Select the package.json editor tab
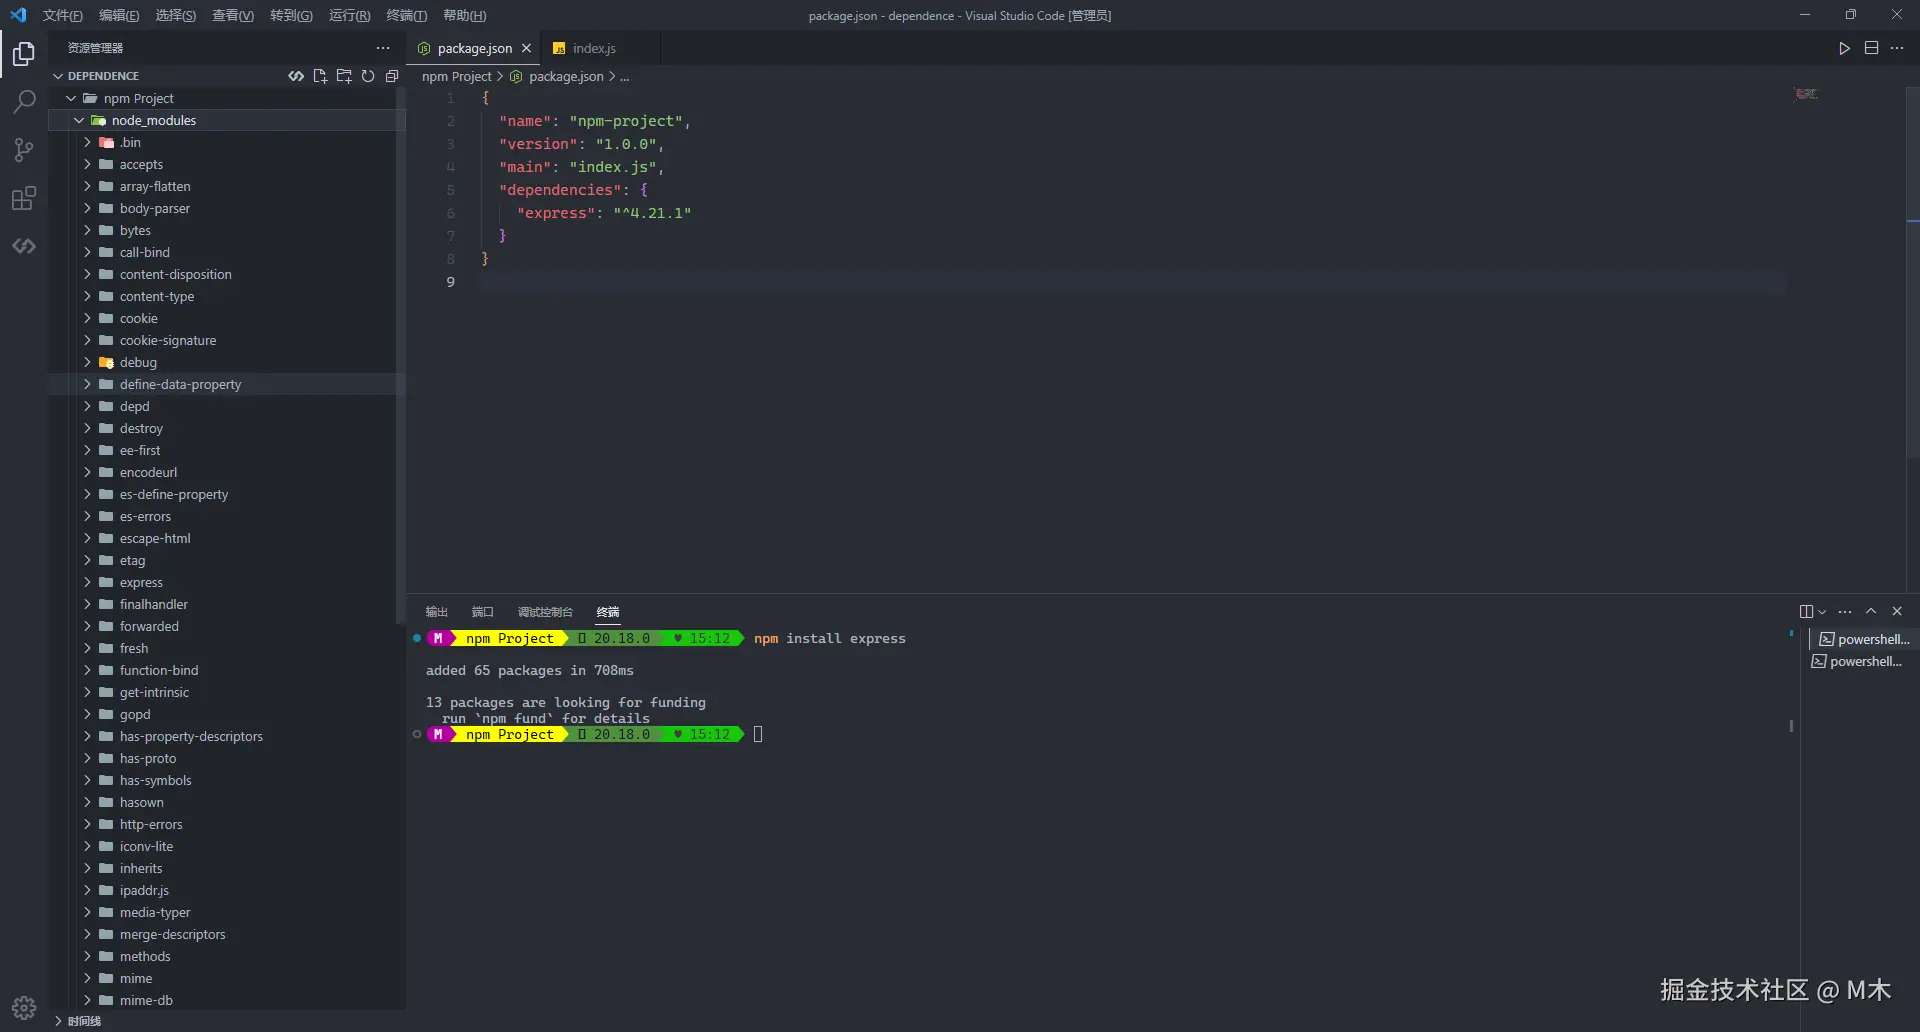Viewport: 1920px width, 1032px height. (474, 48)
